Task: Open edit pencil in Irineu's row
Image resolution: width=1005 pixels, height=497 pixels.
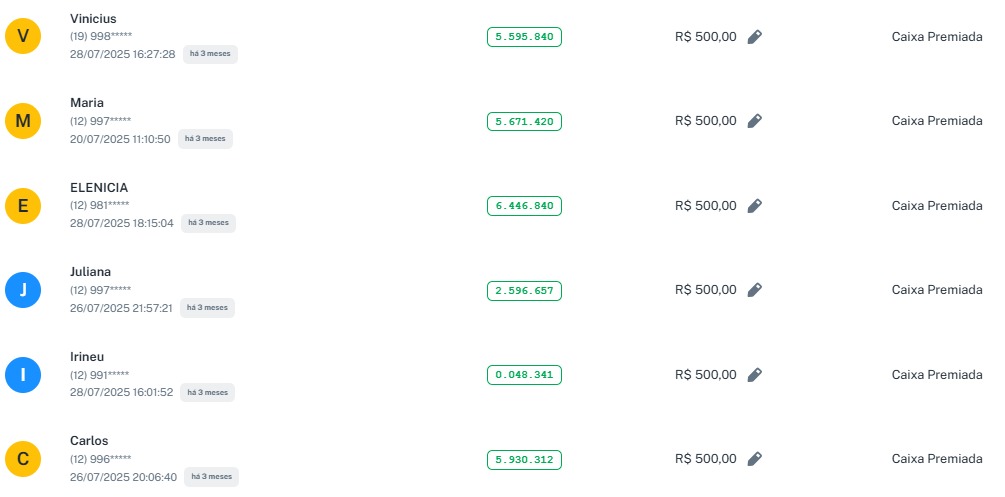Action: (x=755, y=375)
